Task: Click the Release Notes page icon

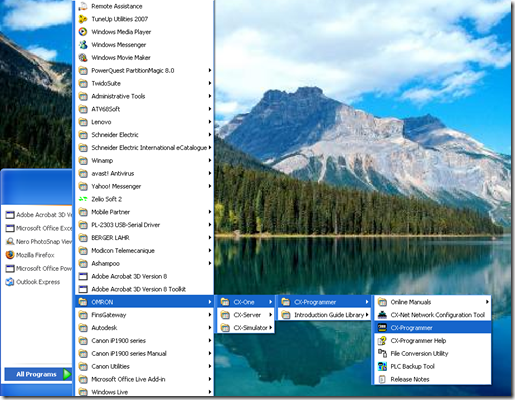Action: pyautogui.click(x=382, y=379)
